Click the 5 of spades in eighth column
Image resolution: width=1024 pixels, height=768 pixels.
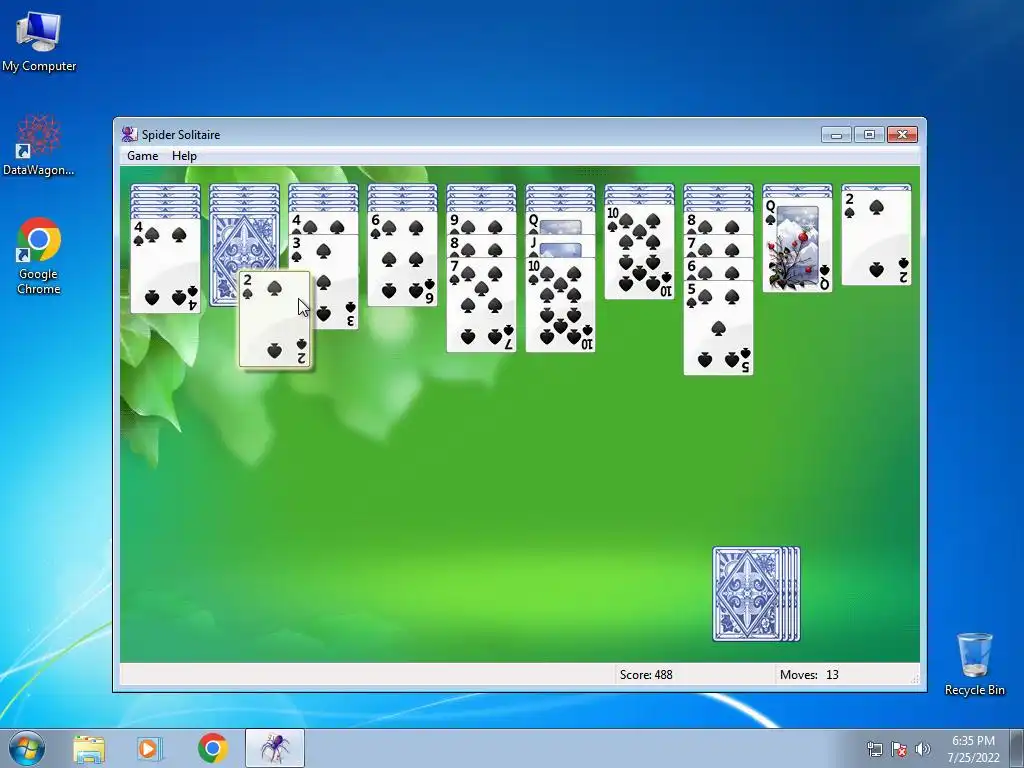[x=718, y=328]
